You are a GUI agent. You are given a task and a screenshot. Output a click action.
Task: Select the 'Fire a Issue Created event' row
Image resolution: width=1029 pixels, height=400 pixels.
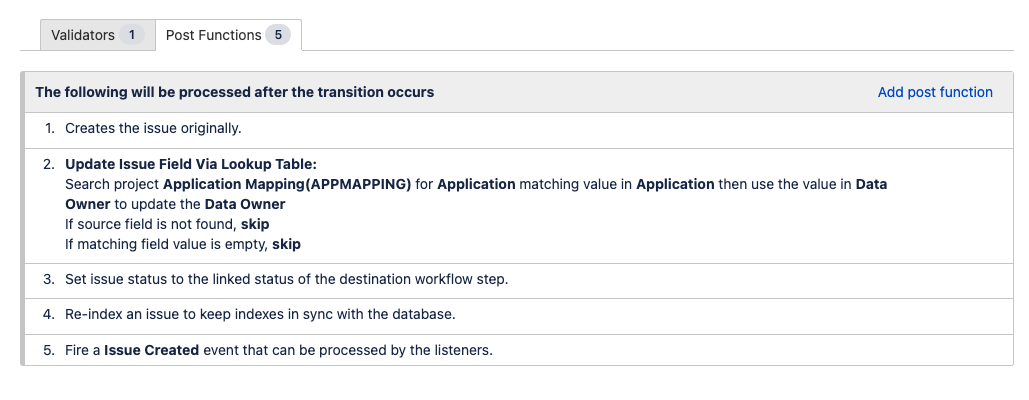click(x=279, y=350)
